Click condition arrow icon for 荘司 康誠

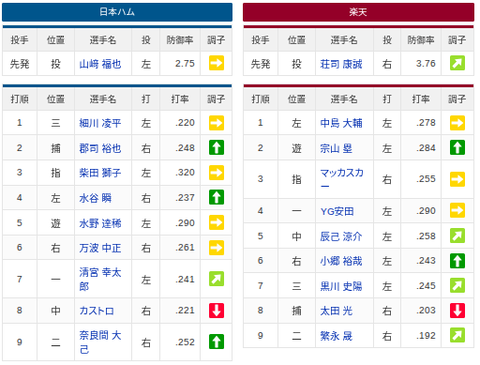[x=457, y=63]
